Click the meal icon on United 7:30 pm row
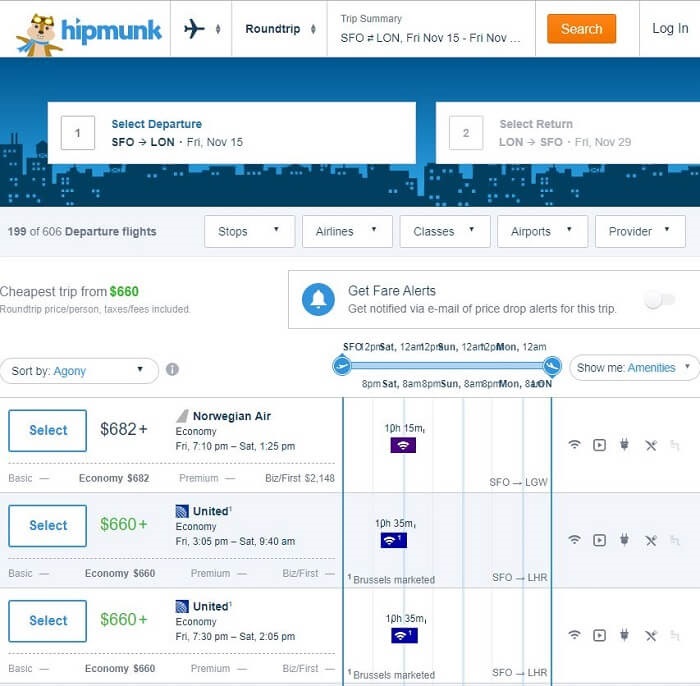 click(x=650, y=635)
